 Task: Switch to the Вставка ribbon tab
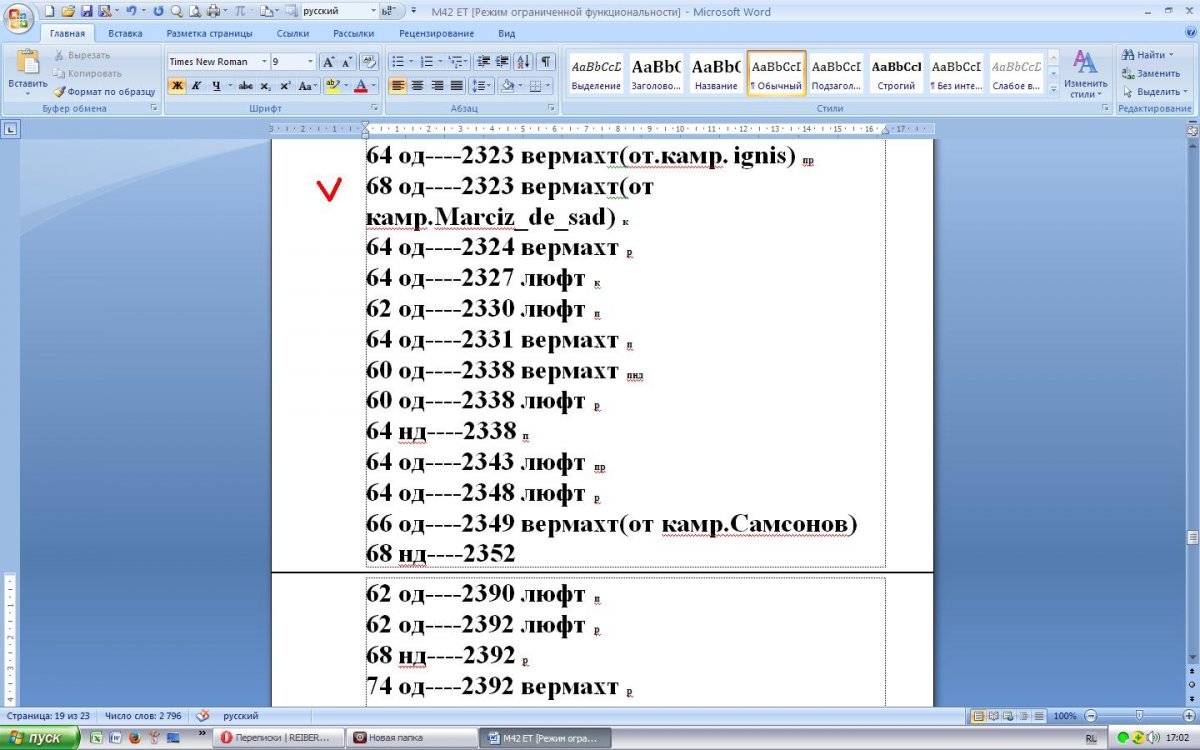point(125,33)
